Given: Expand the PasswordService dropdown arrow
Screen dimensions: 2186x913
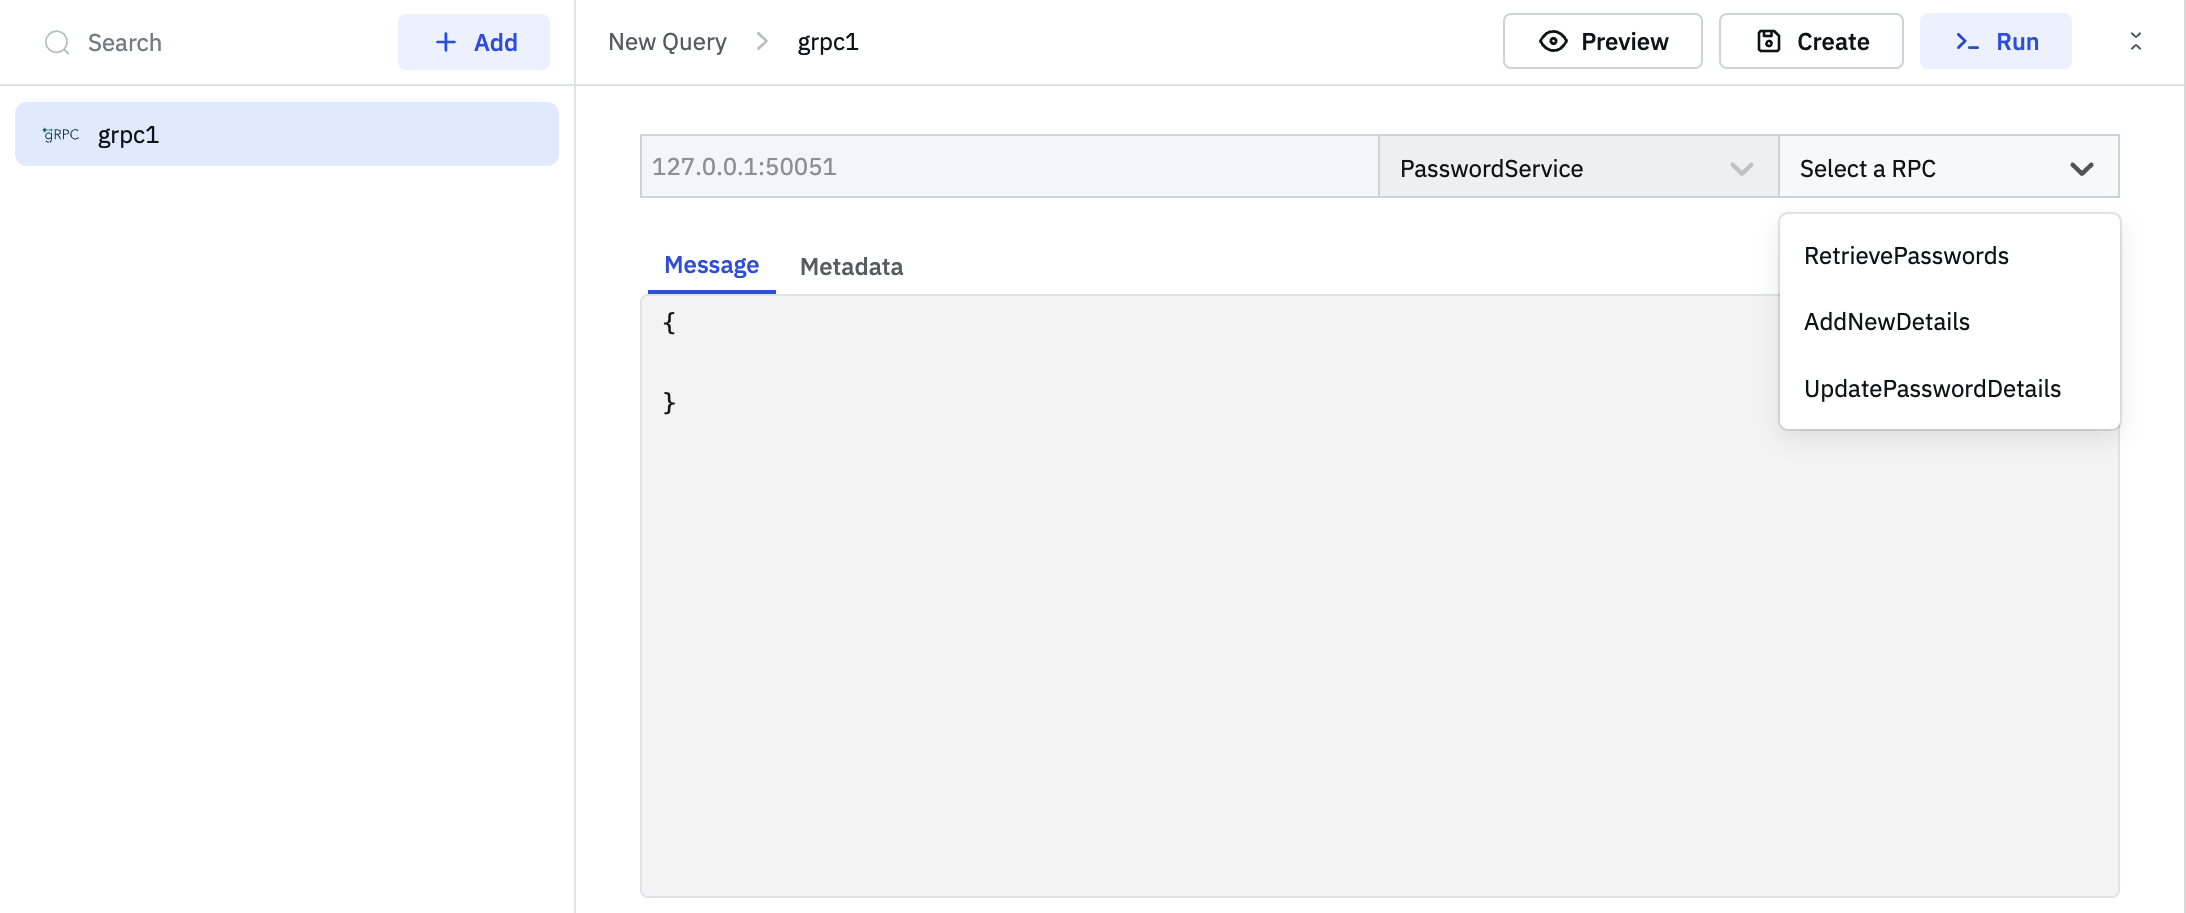Looking at the screenshot, I should coord(1741,168).
